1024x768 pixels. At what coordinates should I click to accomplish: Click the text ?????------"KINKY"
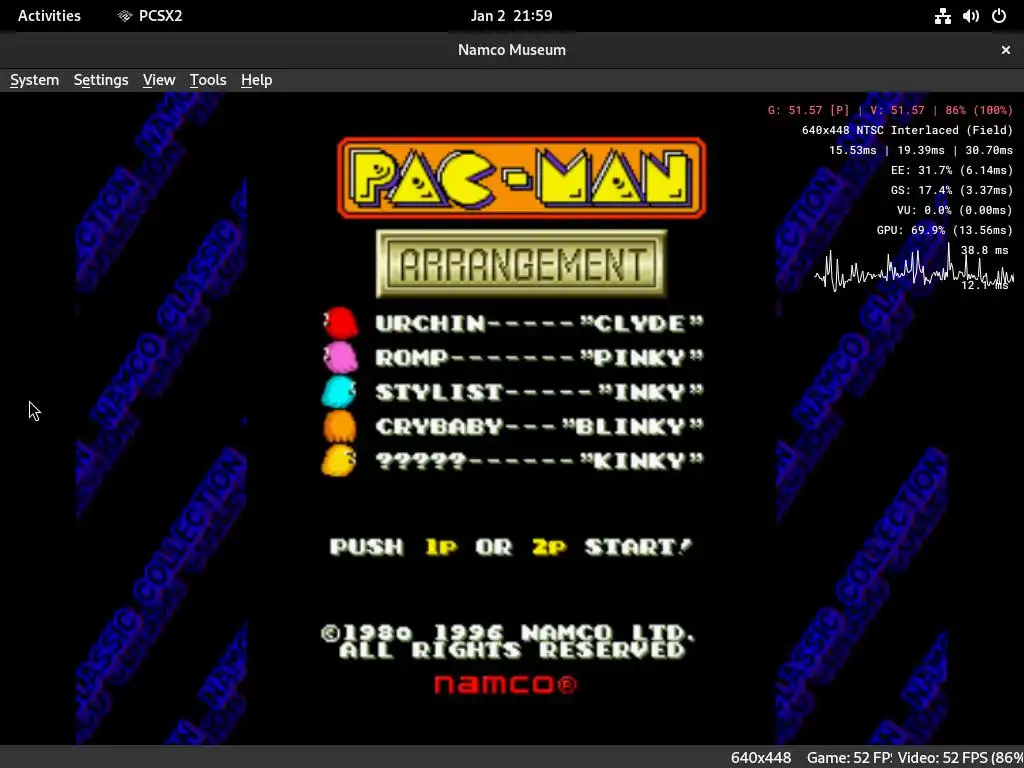click(539, 461)
